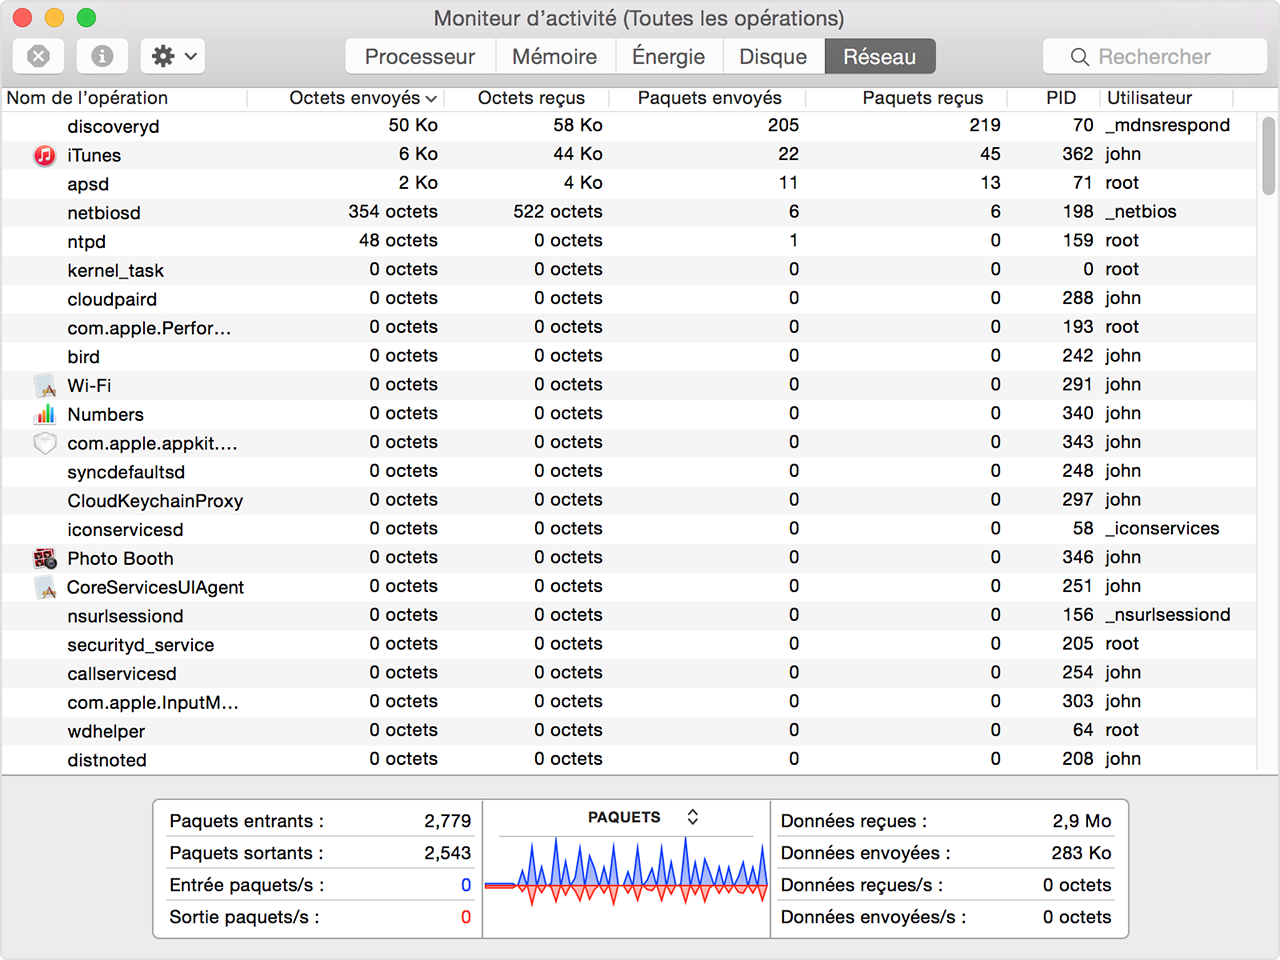
Task: Click the vertical scrollbar of process list
Action: (1268, 155)
